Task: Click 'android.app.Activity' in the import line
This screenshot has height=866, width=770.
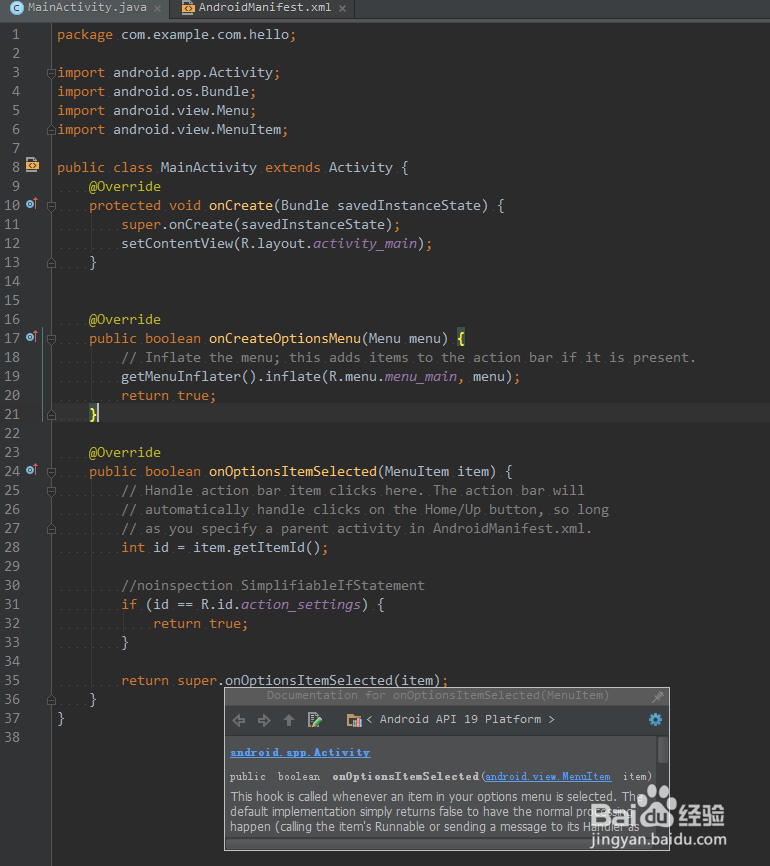Action: point(193,72)
